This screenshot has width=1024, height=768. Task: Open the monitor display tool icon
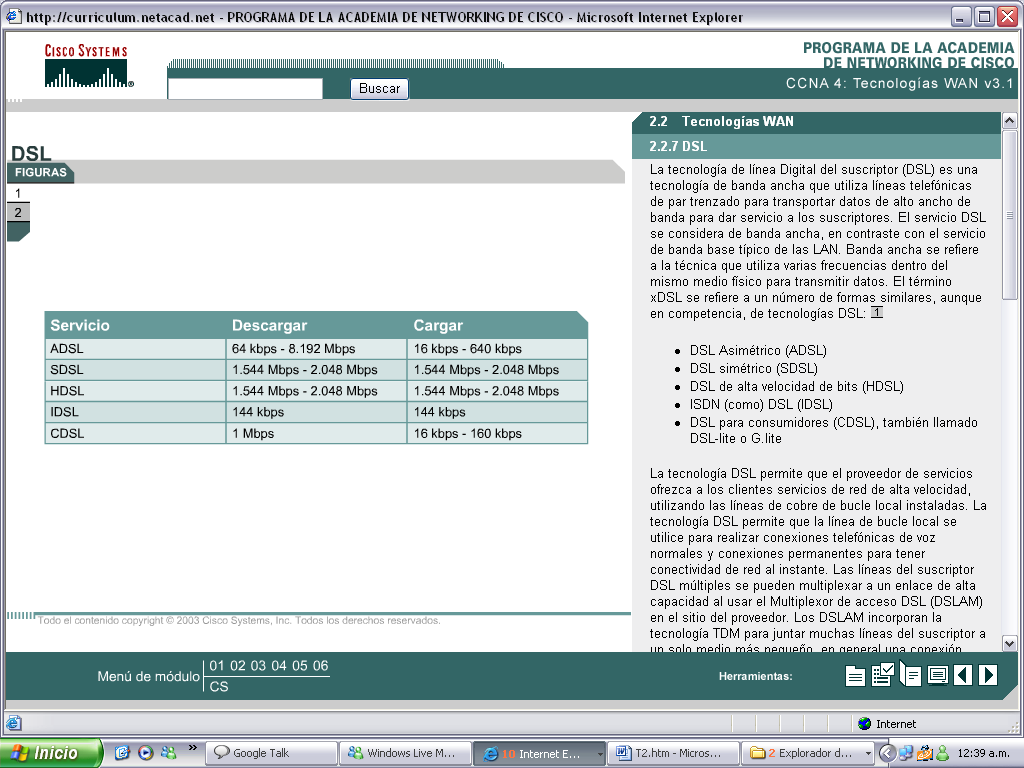tap(938, 675)
